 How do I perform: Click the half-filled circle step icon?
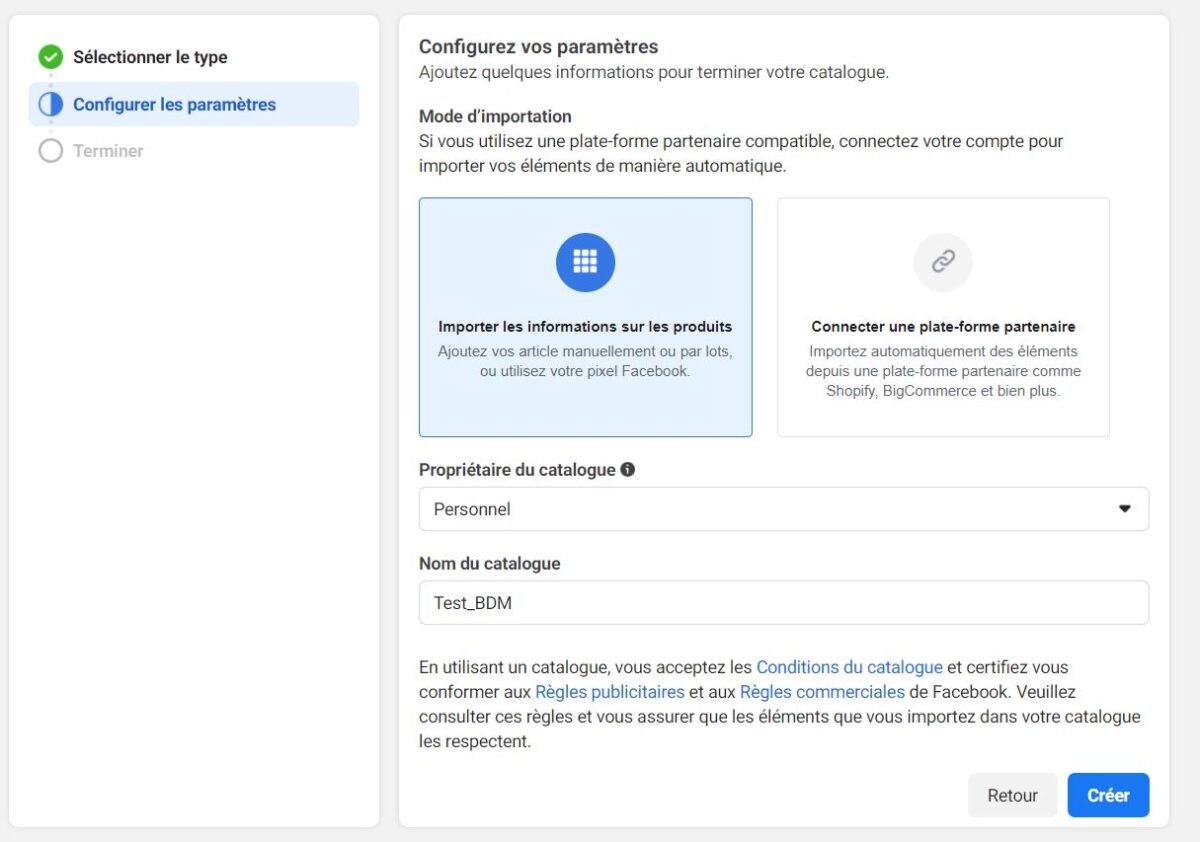(50, 104)
